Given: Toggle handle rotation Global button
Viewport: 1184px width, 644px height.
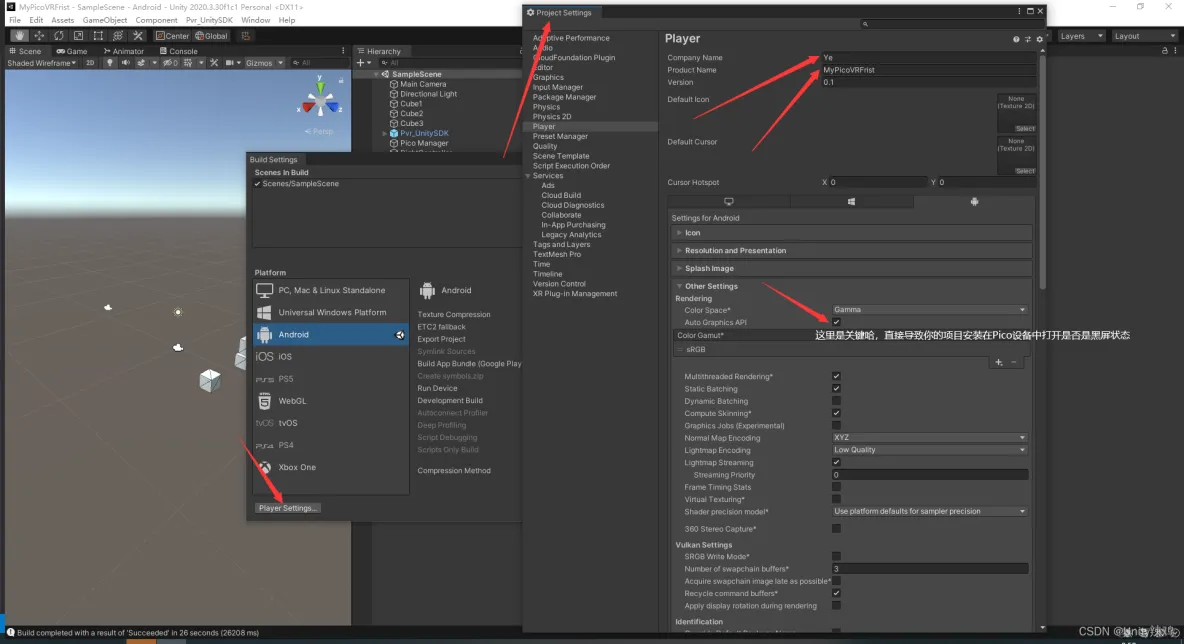Looking at the screenshot, I should pos(211,35).
